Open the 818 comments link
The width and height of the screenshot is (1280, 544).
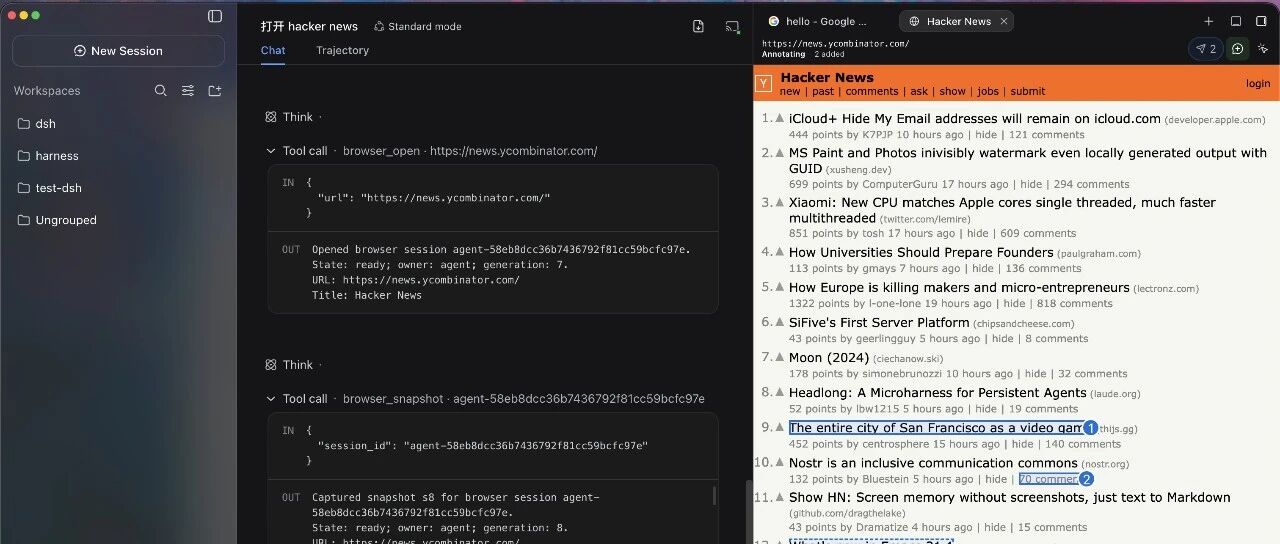1074,303
